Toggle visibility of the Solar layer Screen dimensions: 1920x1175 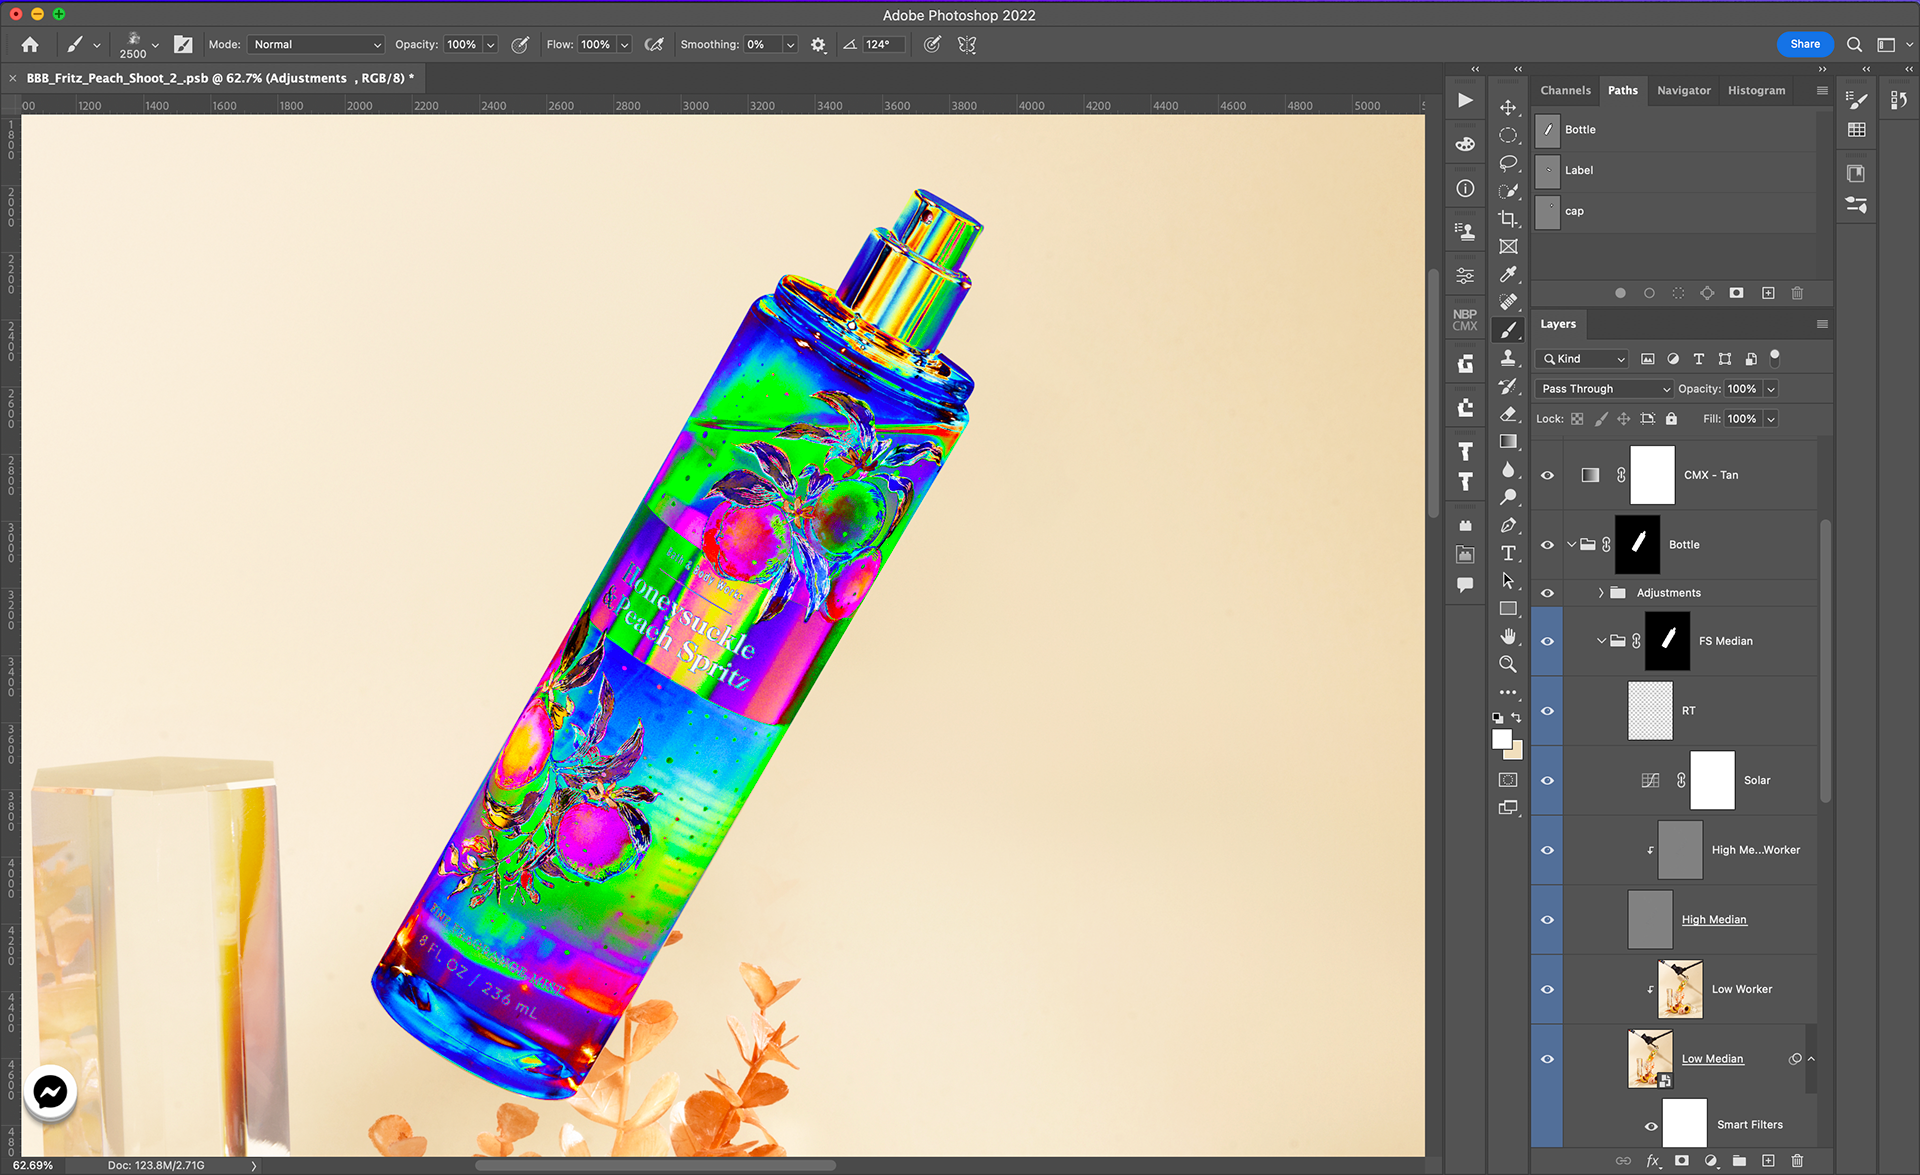1547,780
